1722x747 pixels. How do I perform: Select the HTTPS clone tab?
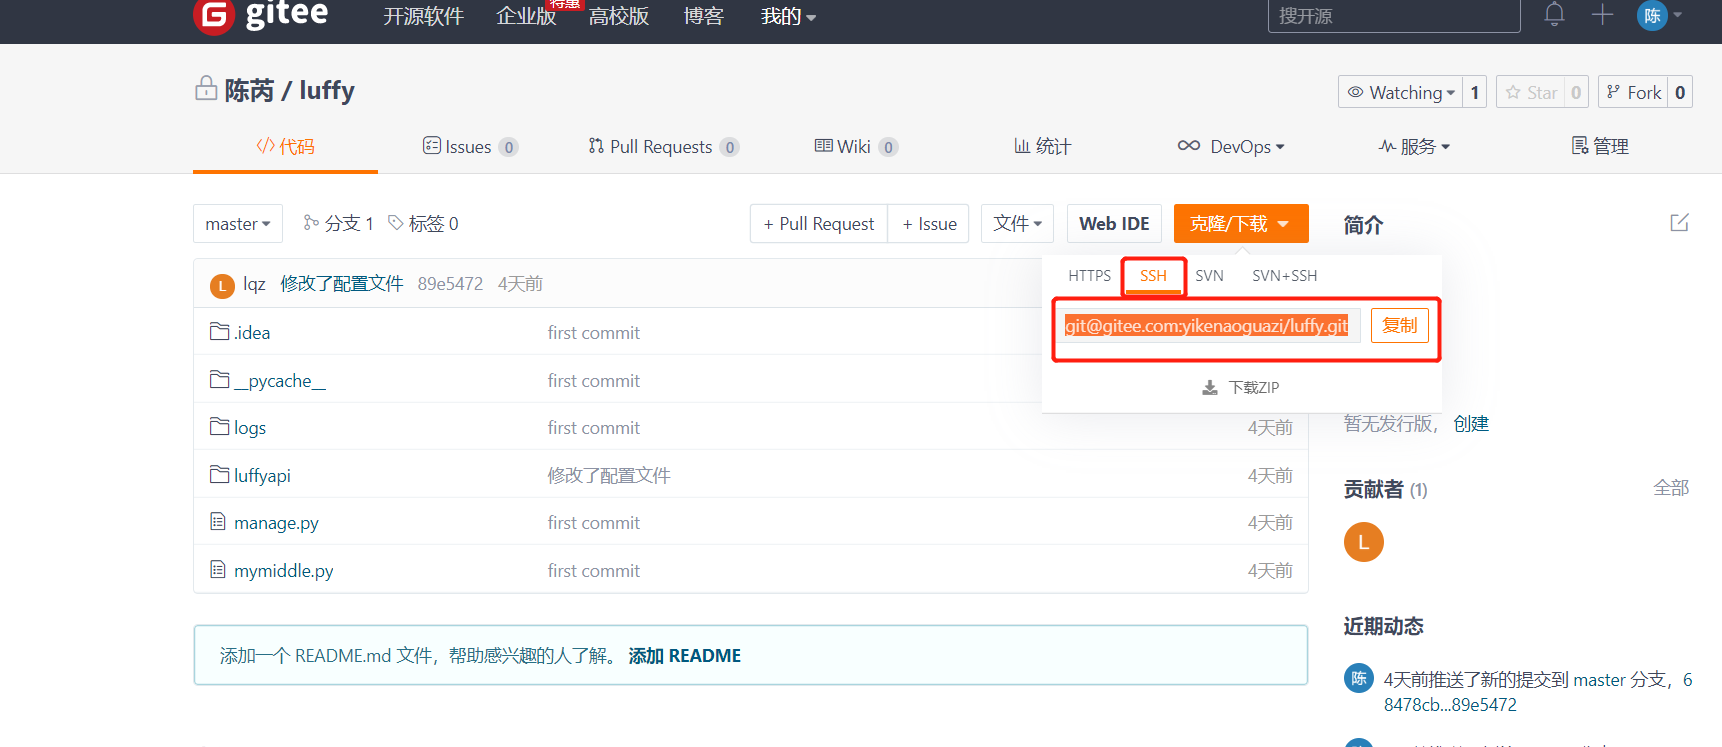pyautogui.click(x=1089, y=276)
